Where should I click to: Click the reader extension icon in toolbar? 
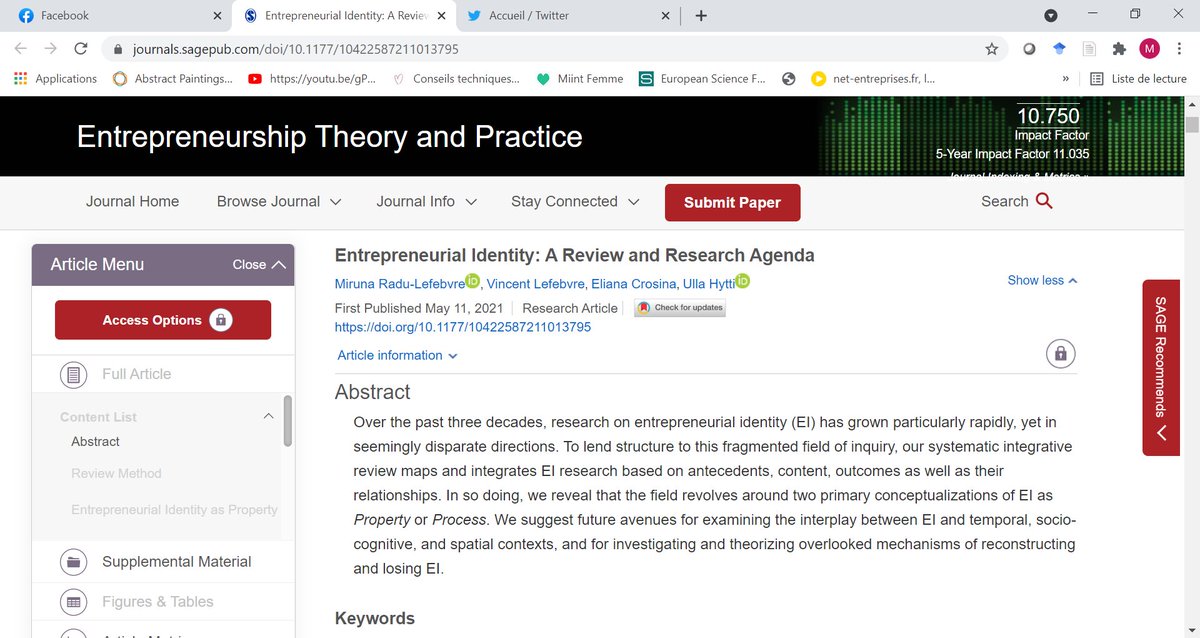(1089, 48)
